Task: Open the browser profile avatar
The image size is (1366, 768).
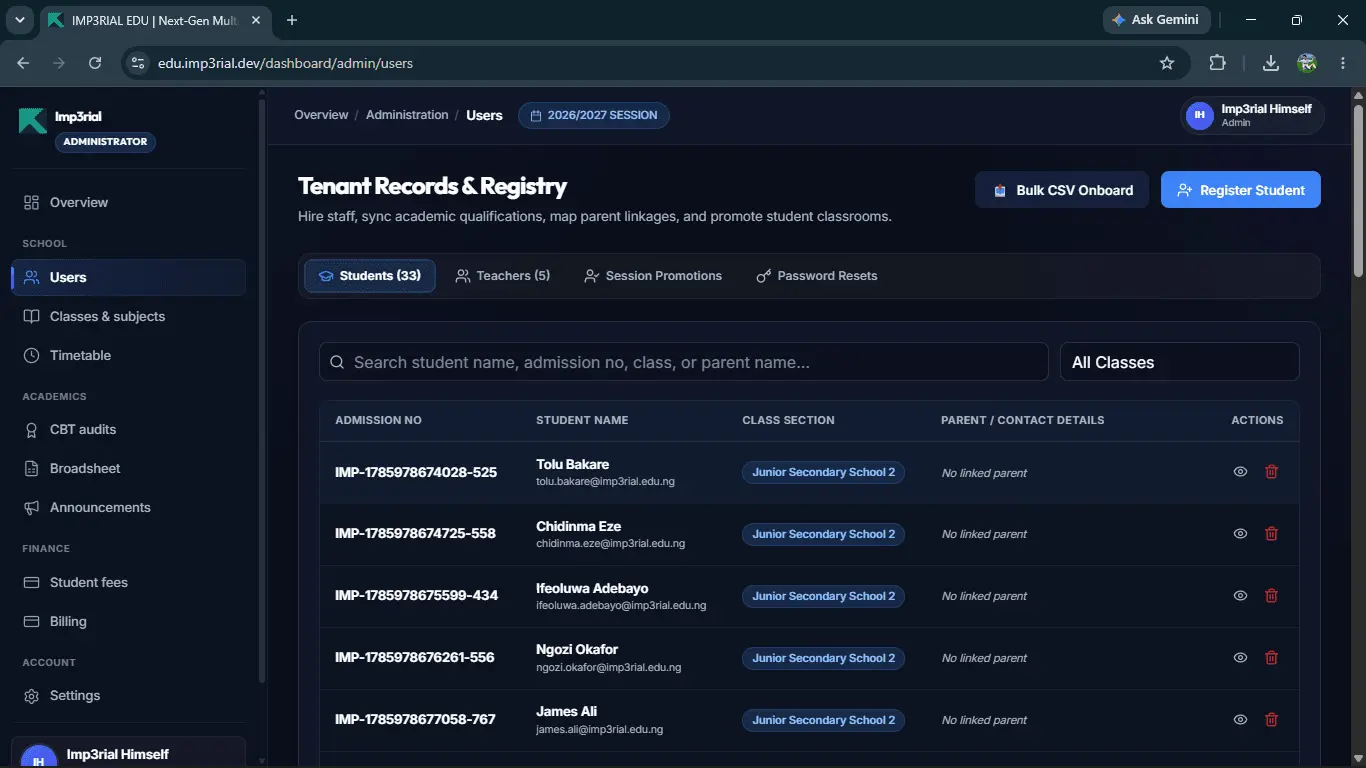Action: (1307, 63)
